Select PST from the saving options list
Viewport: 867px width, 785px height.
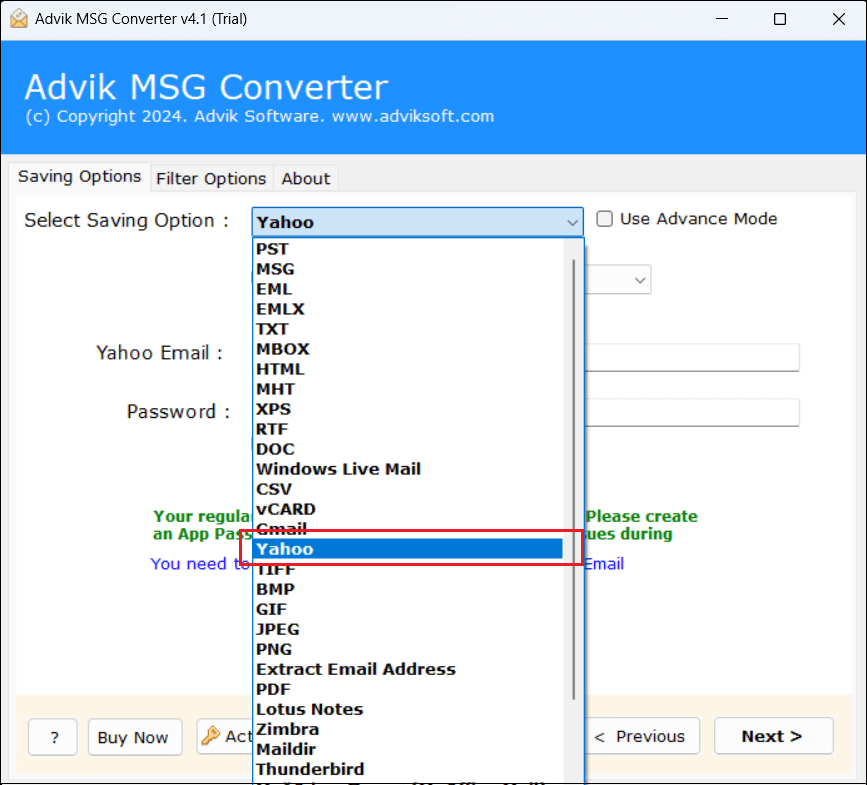[272, 248]
